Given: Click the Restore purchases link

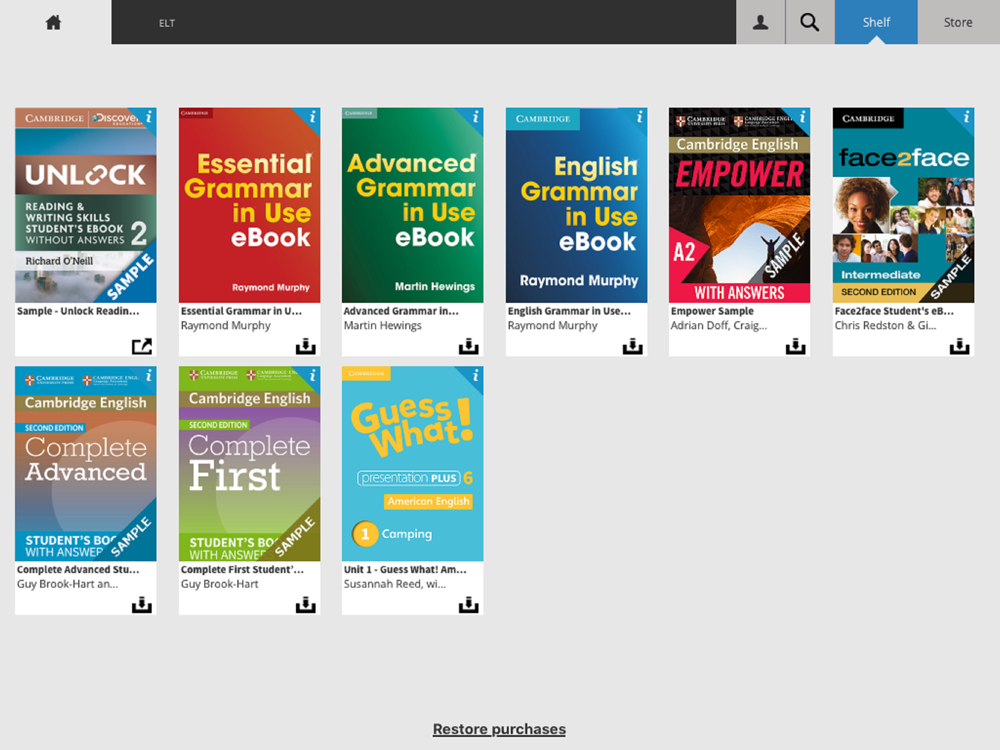Looking at the screenshot, I should coord(499,729).
